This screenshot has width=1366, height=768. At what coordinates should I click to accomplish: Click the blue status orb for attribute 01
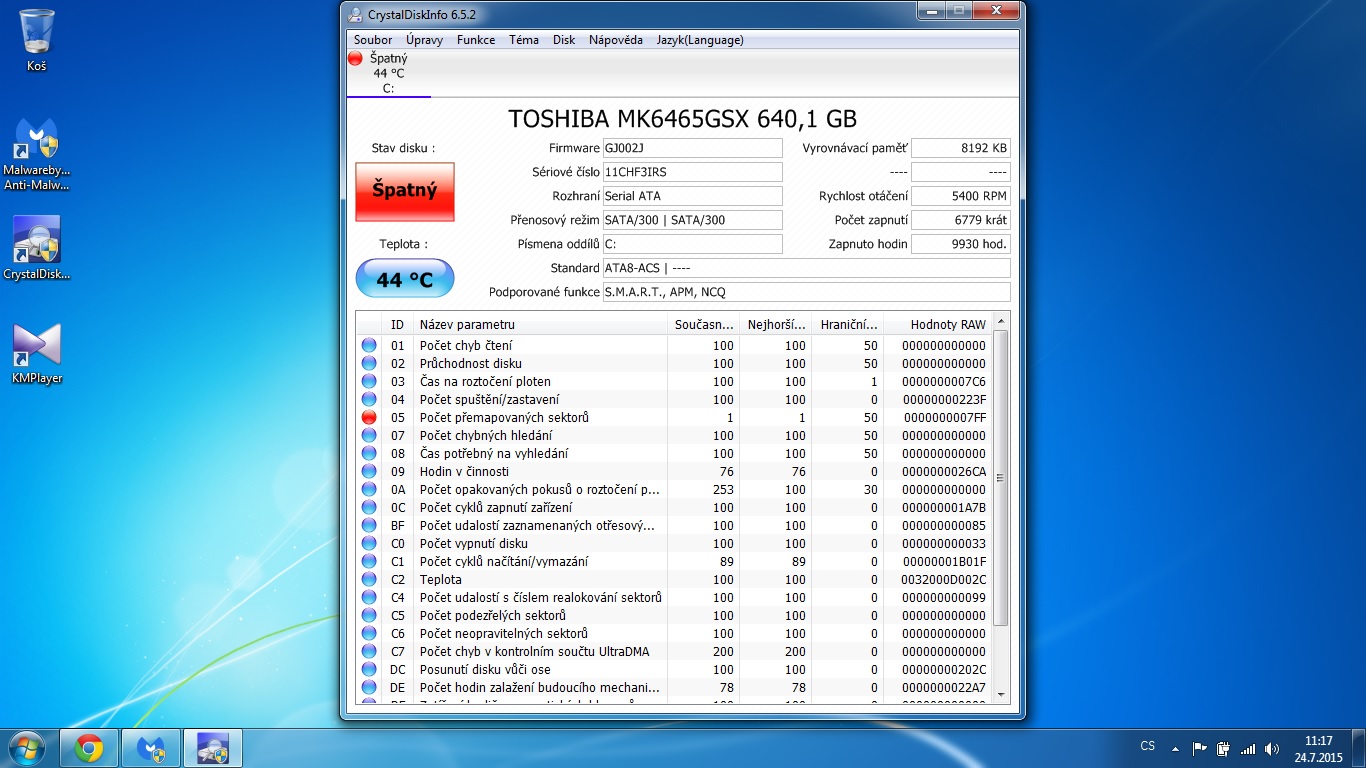[x=369, y=345]
